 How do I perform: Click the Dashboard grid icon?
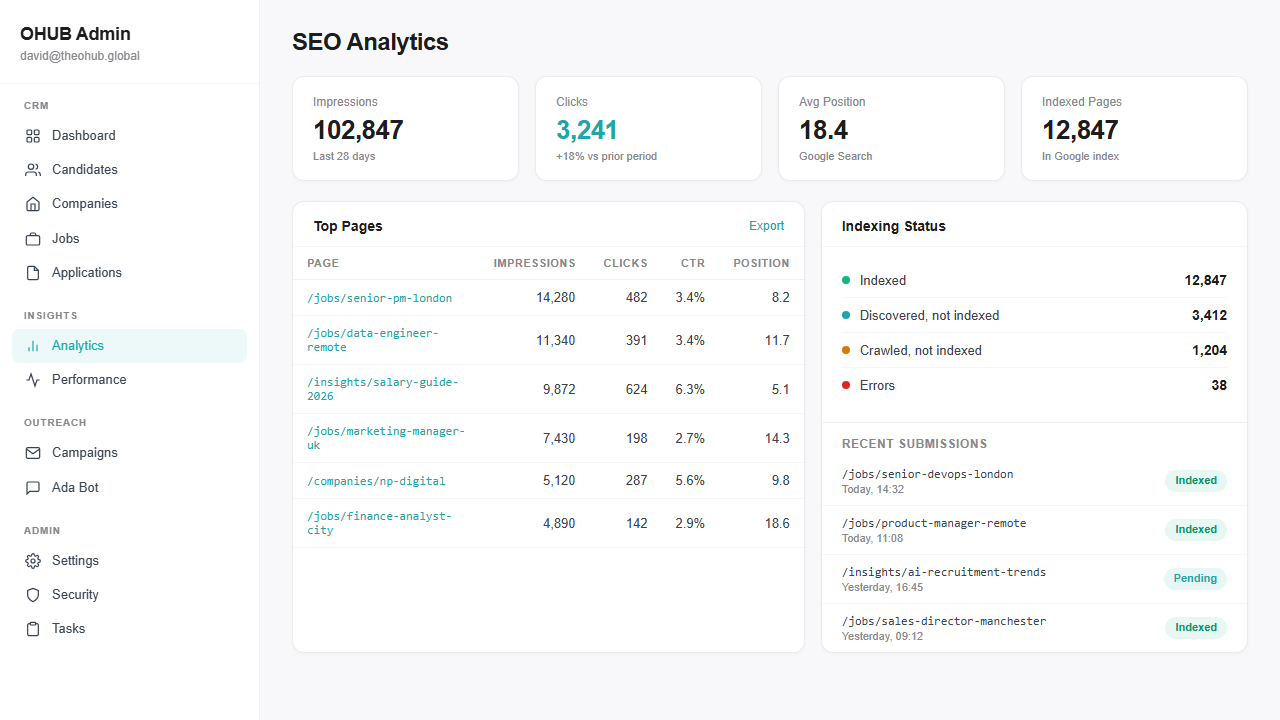click(x=33, y=136)
